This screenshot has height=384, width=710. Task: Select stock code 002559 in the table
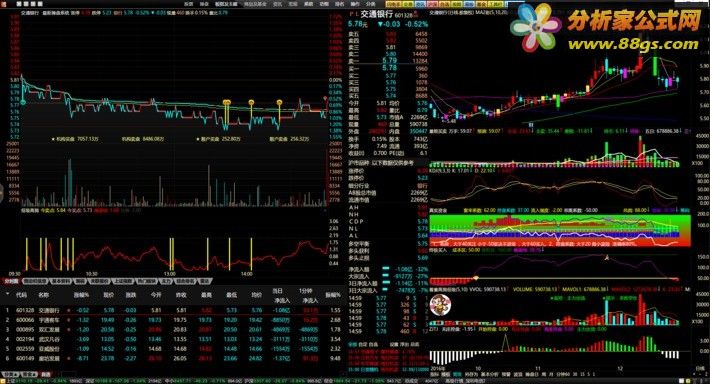coord(25,349)
